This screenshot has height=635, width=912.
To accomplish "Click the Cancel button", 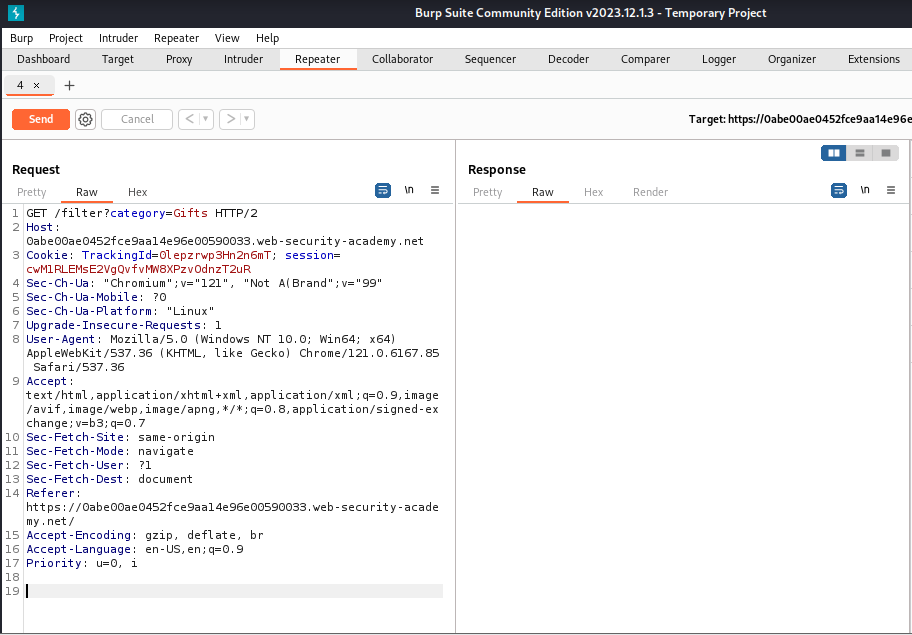I will point(137,119).
